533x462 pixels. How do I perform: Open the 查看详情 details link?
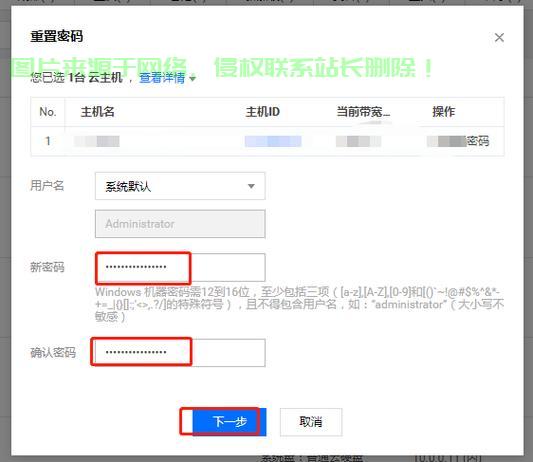tap(162, 78)
